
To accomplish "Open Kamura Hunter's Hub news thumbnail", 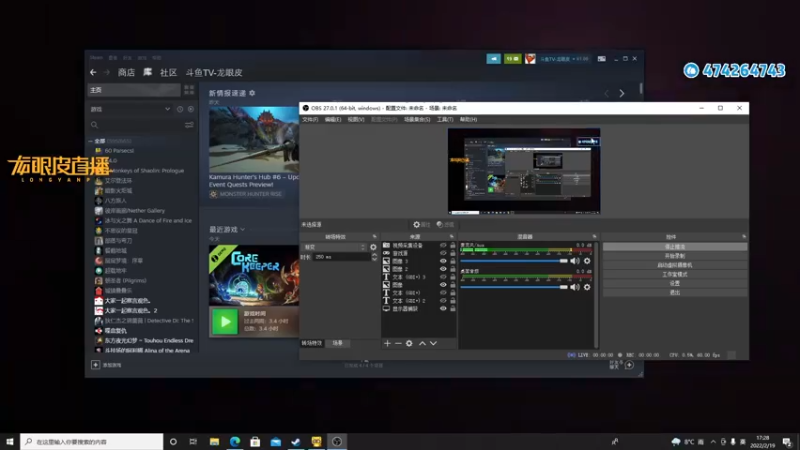I will (254, 139).
